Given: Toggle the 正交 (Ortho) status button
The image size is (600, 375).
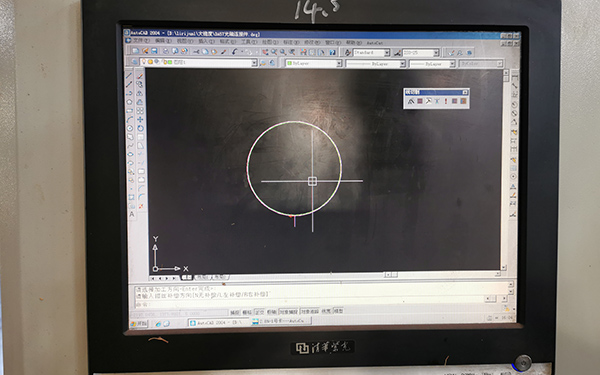Looking at the screenshot, I should pyautogui.click(x=259, y=312).
